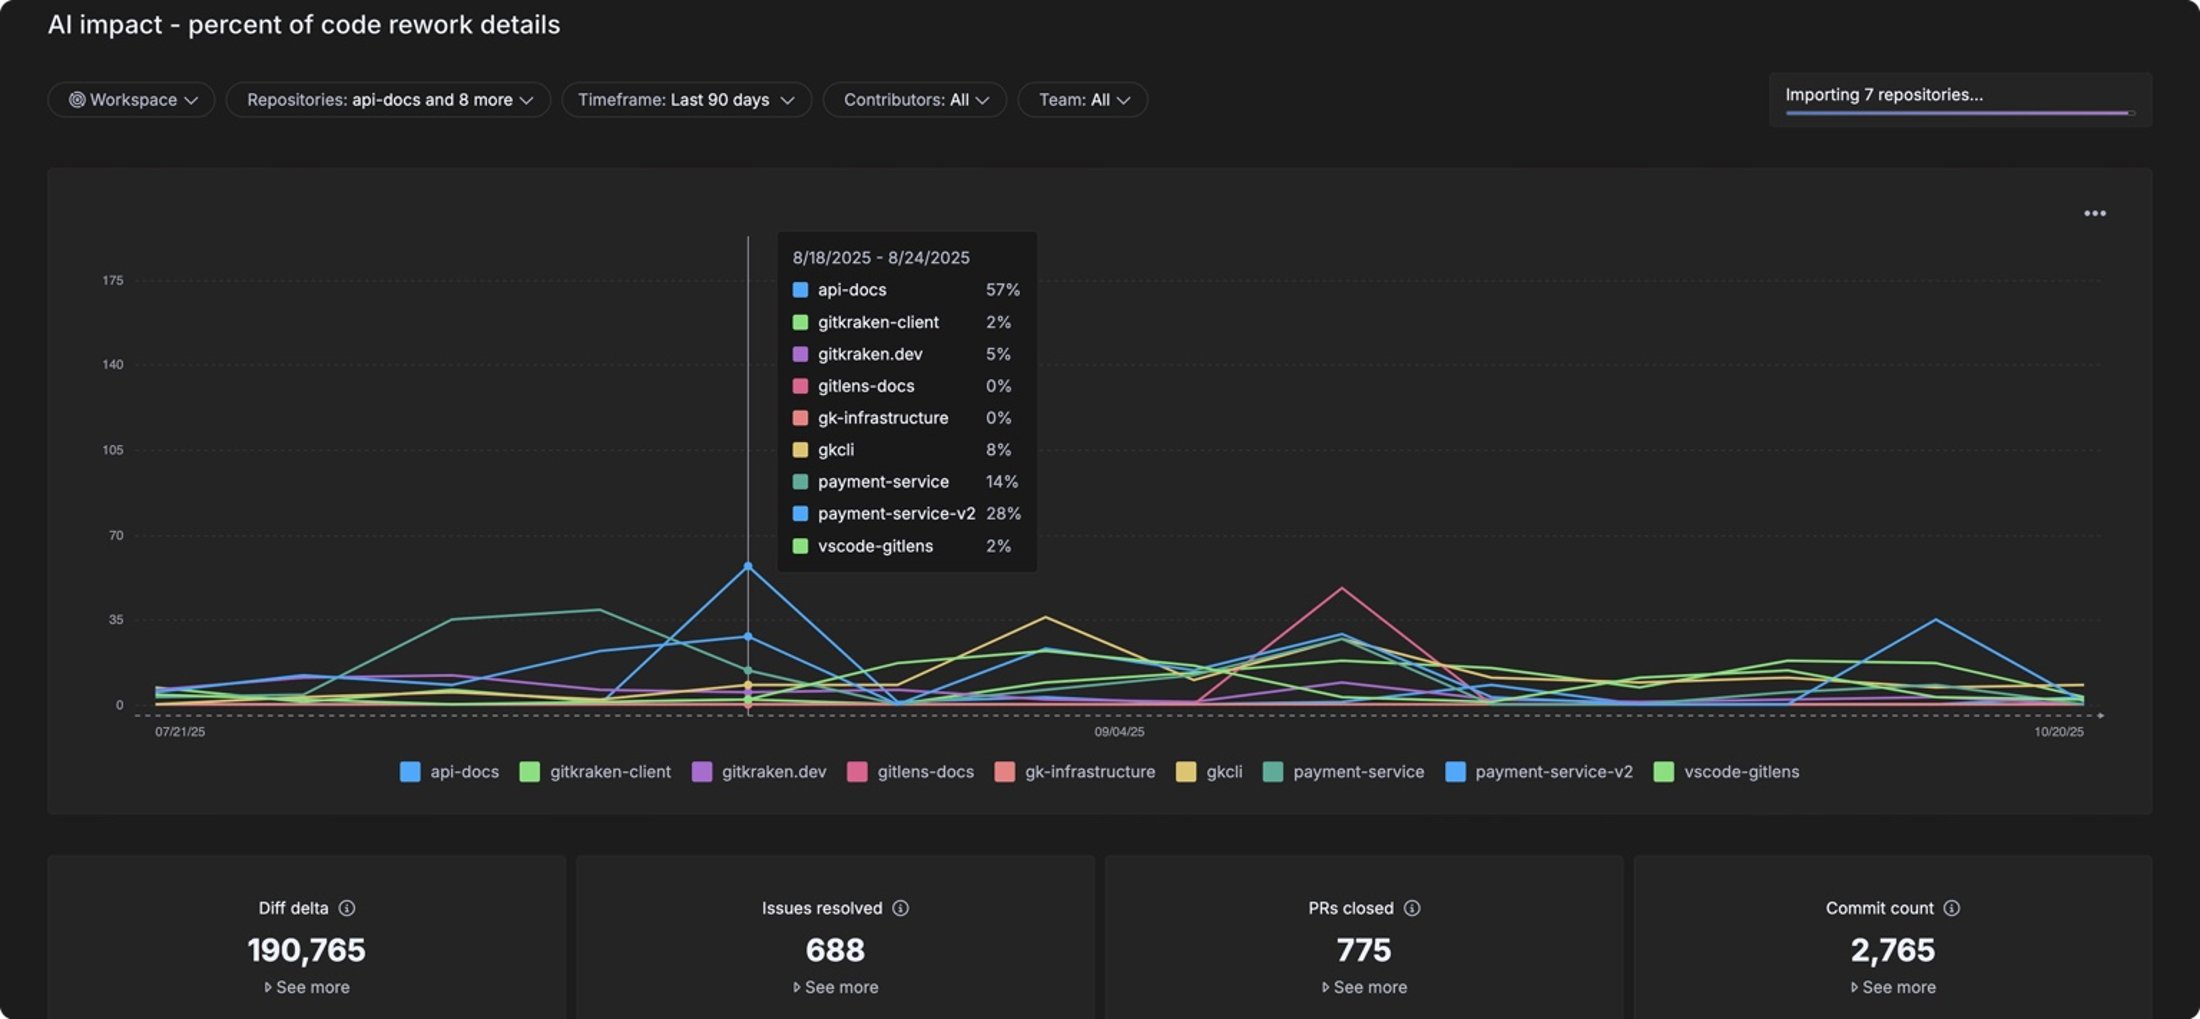Expand See more under Diff delta
The image size is (2200, 1019).
(307, 987)
